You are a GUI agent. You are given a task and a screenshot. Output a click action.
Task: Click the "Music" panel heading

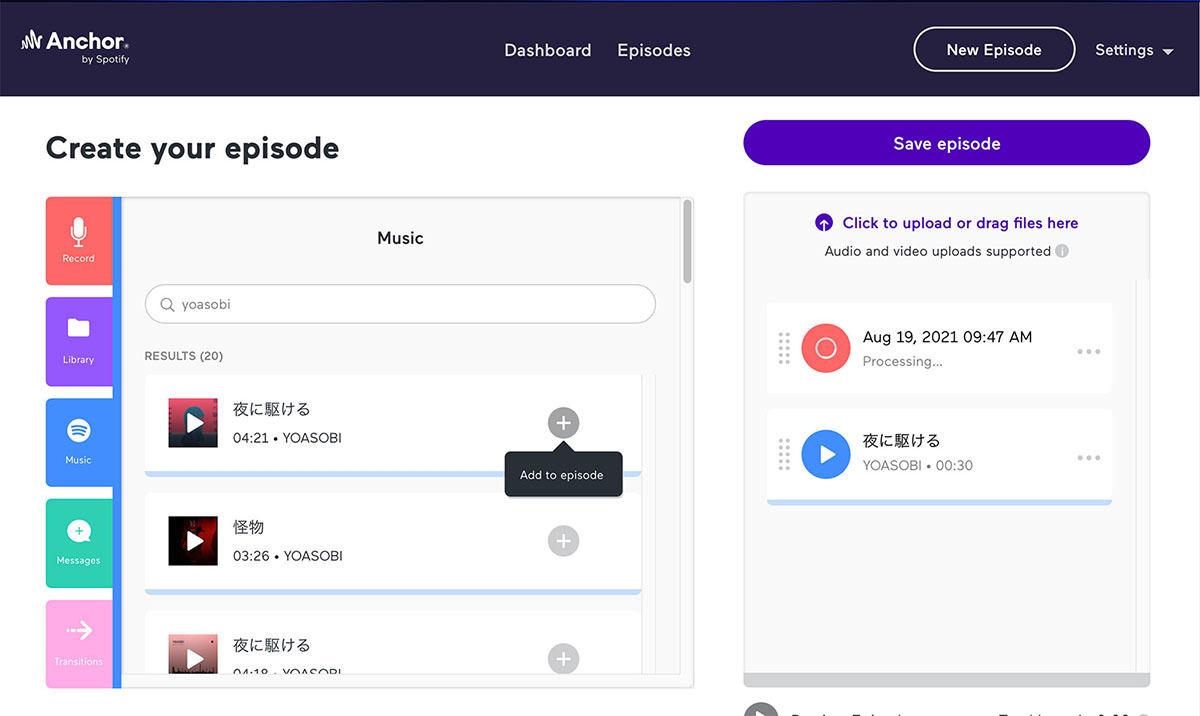400,238
